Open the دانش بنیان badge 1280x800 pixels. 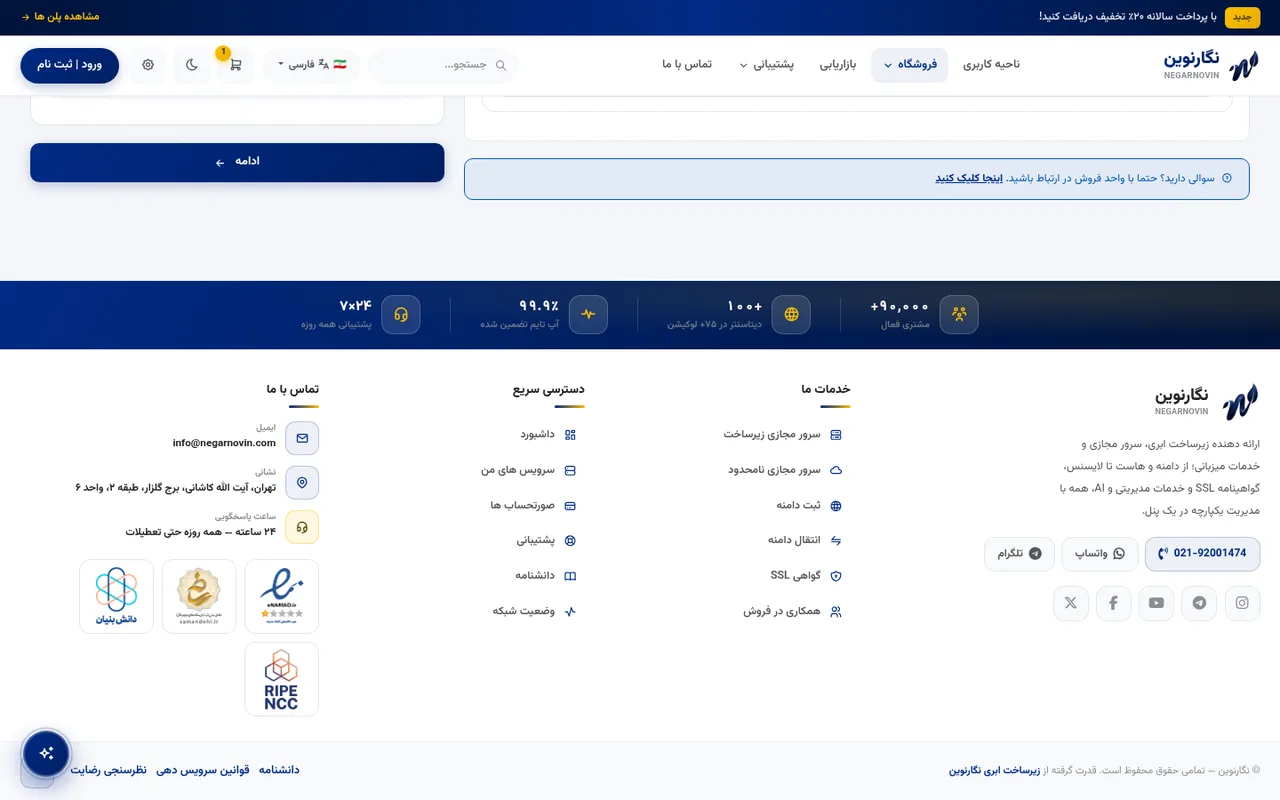point(116,596)
